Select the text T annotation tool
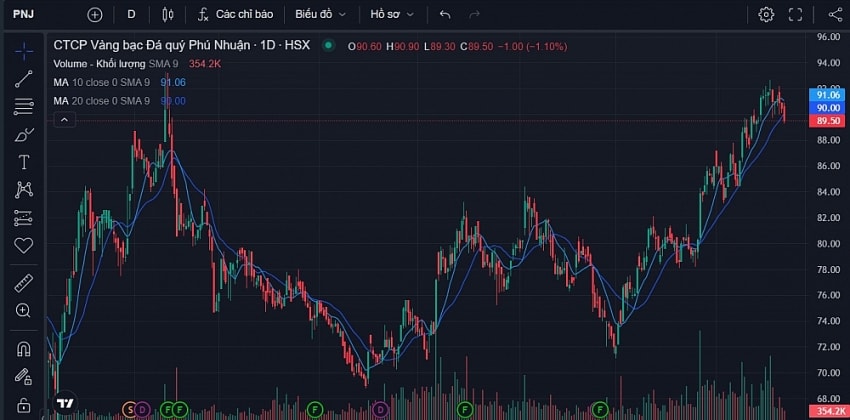The width and height of the screenshot is (850, 420). [x=24, y=162]
